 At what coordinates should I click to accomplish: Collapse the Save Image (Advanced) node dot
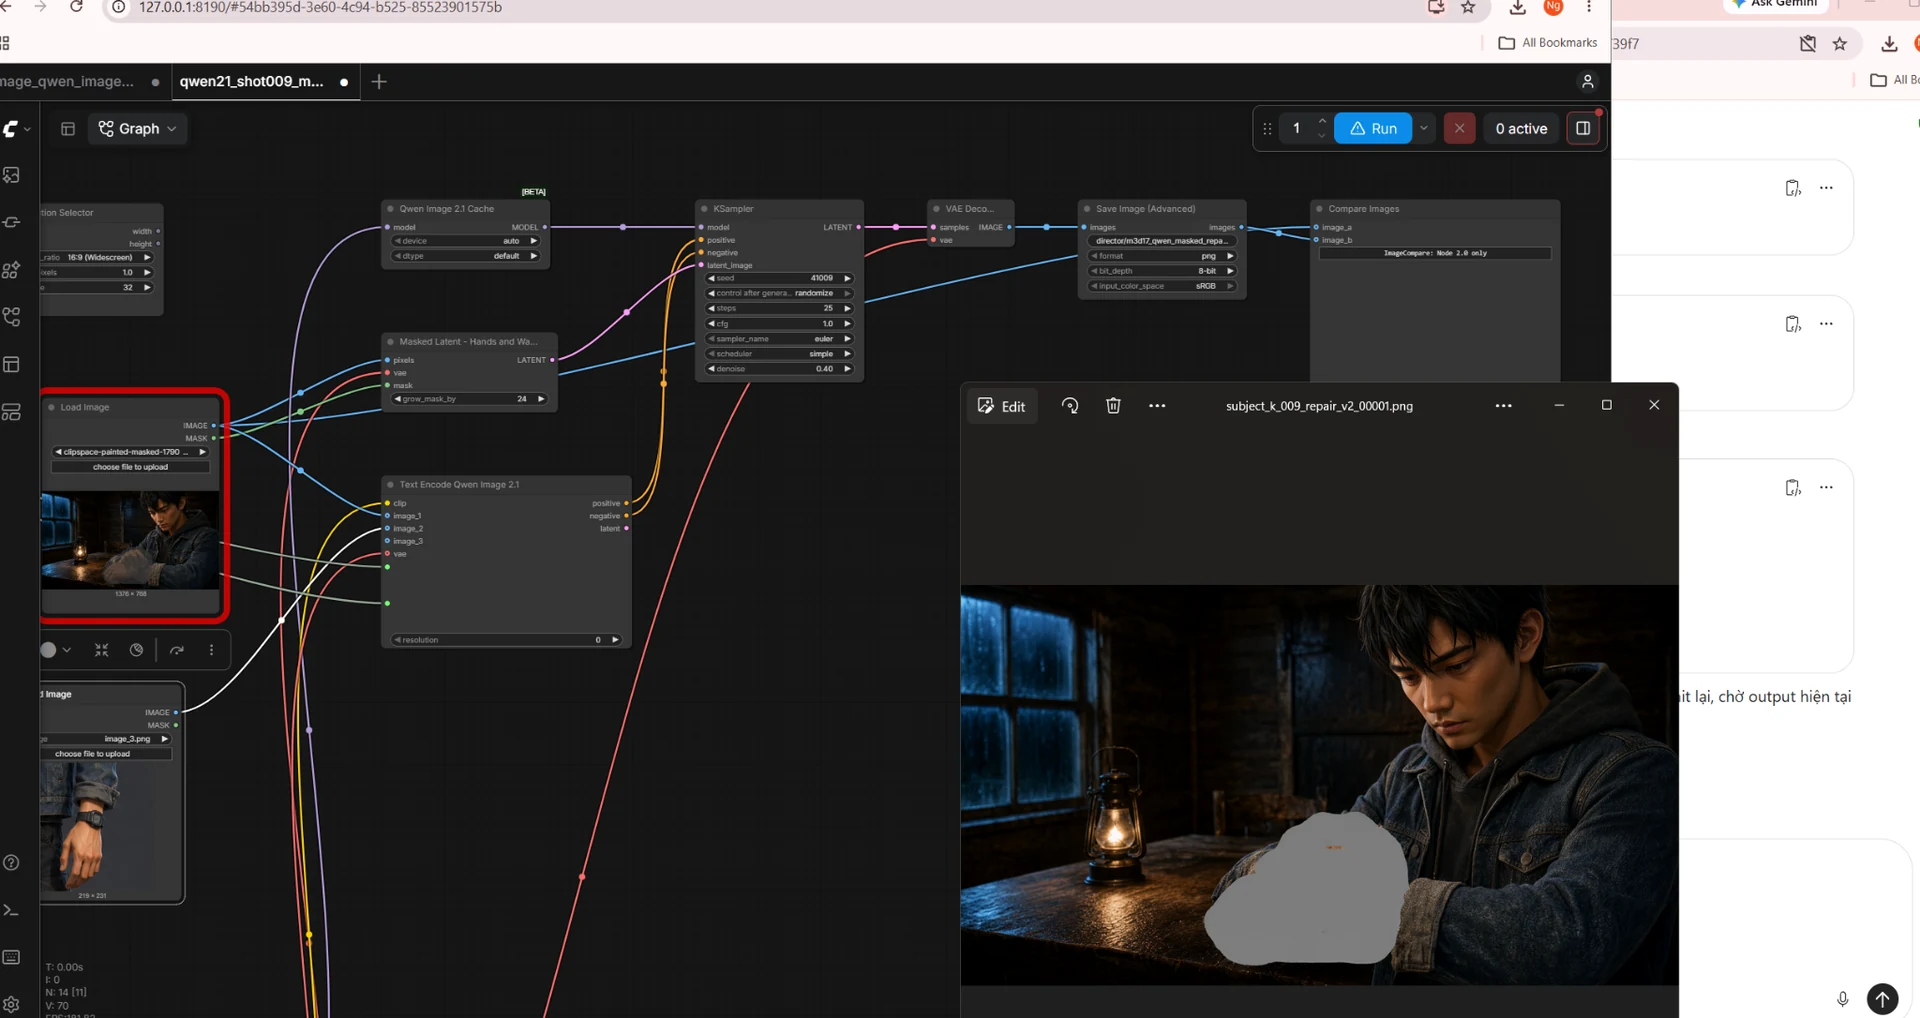(x=1087, y=209)
